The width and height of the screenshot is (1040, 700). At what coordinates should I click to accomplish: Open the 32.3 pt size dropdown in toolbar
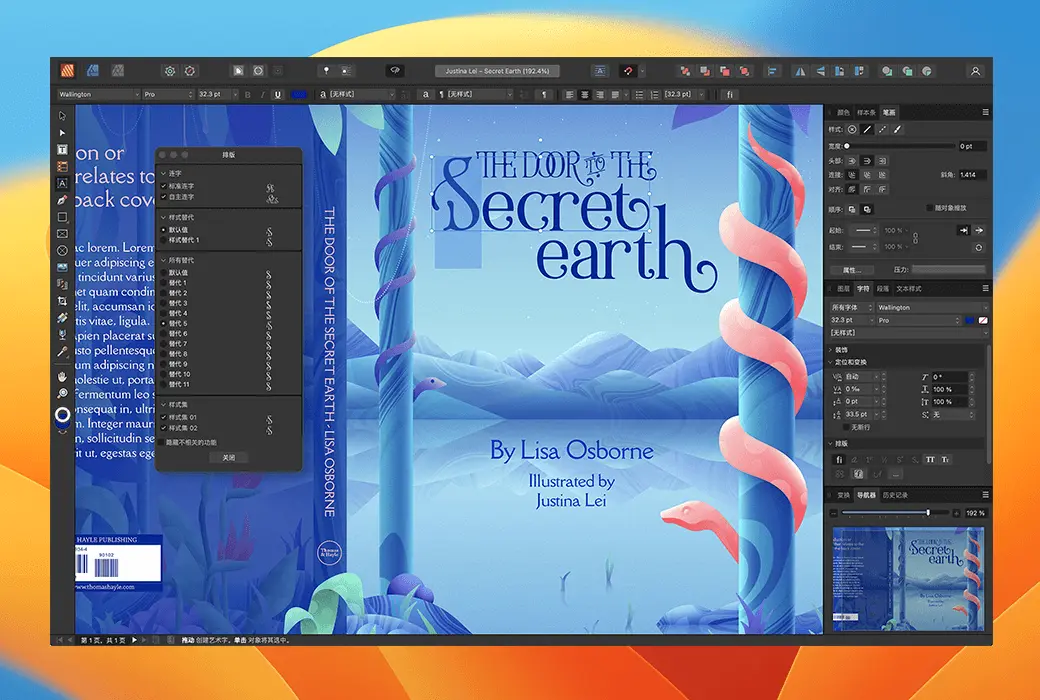coord(218,94)
